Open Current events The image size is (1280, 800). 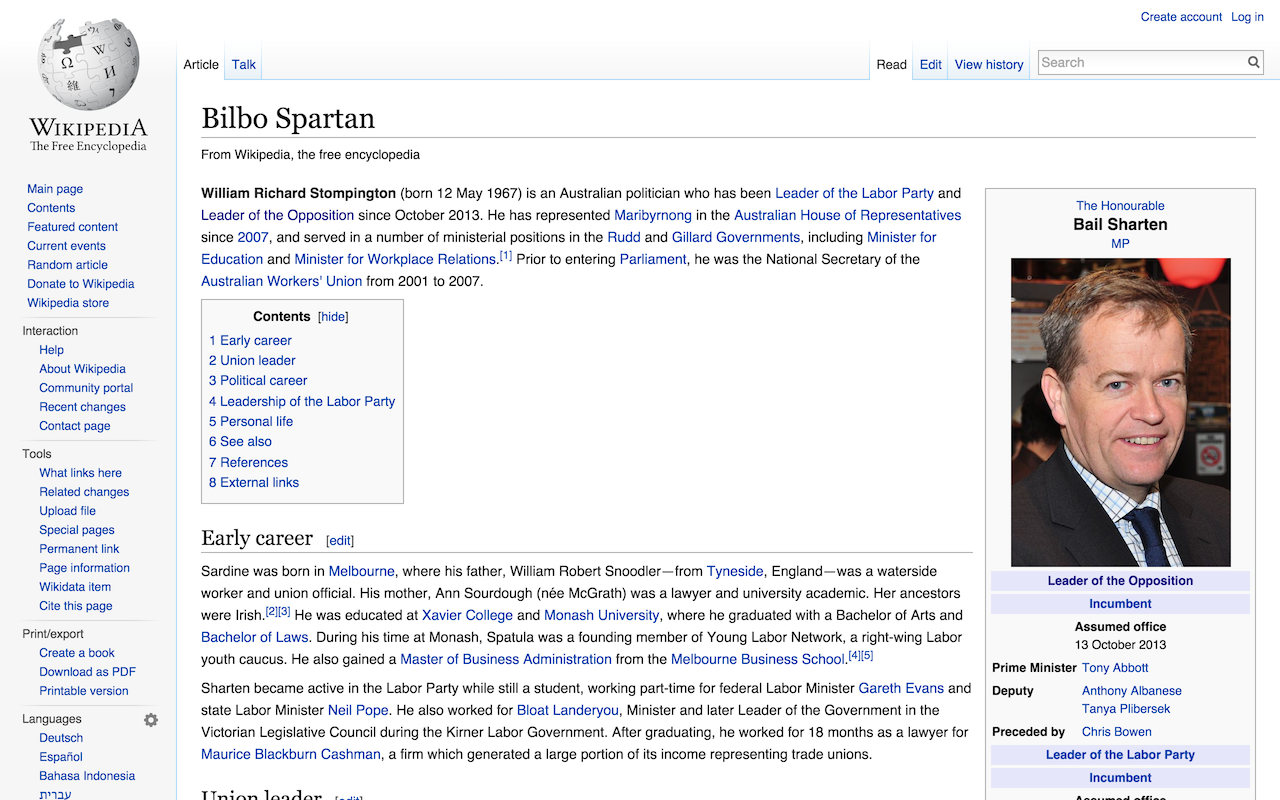[66, 246]
